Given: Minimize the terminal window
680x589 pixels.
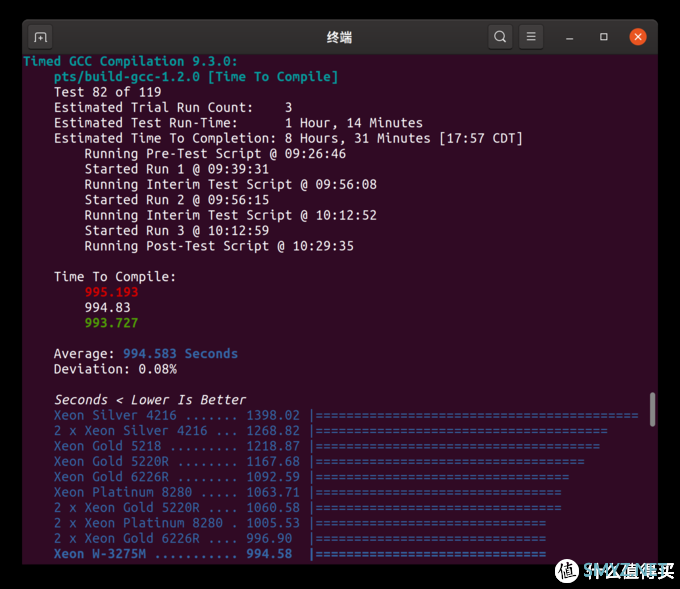Looking at the screenshot, I should 569,37.
